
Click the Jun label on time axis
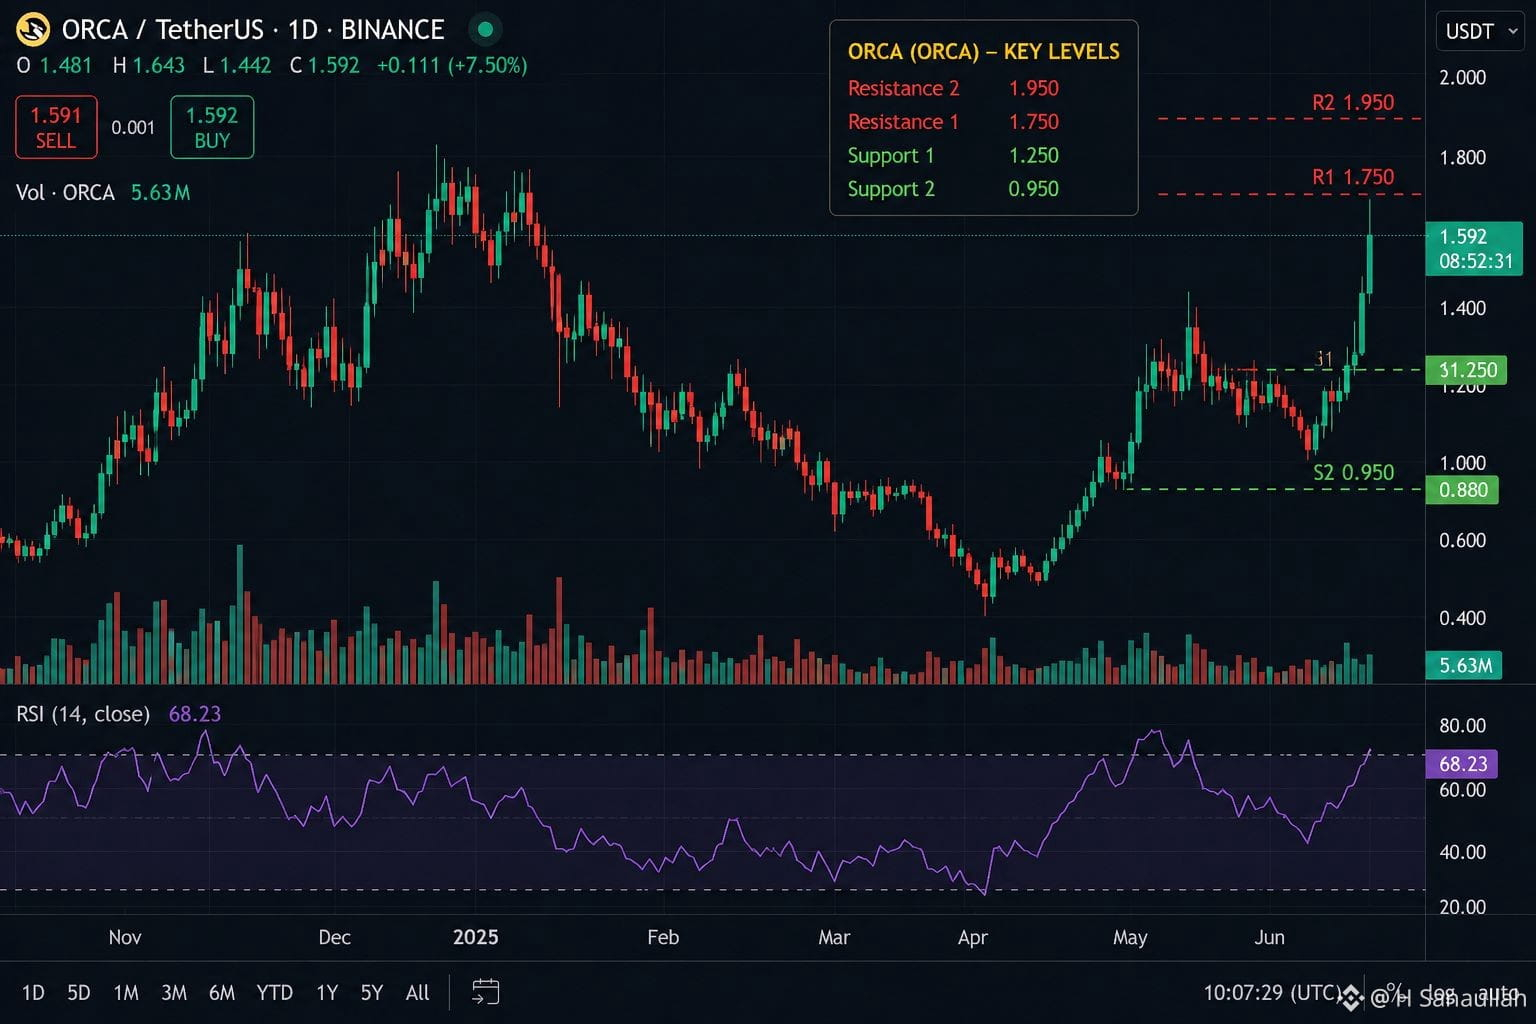click(1269, 937)
